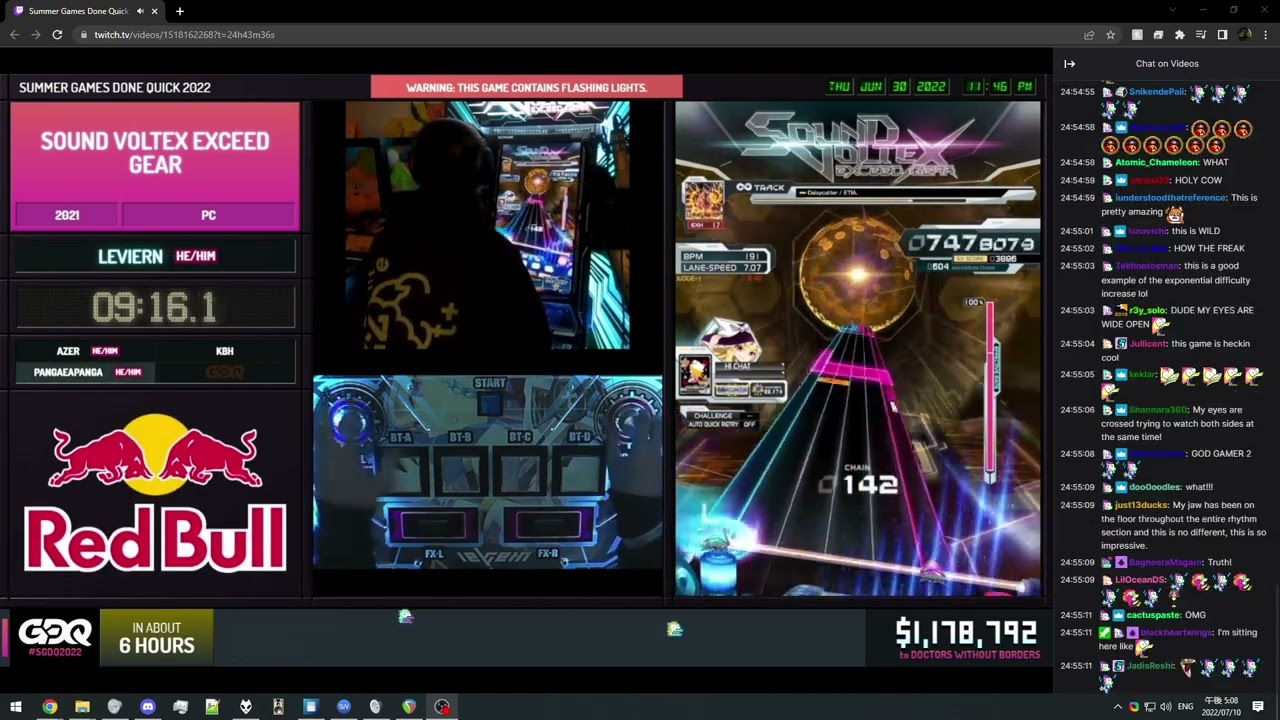Open the media control music-note icon
This screenshot has height=720, width=1280.
(1201, 35)
